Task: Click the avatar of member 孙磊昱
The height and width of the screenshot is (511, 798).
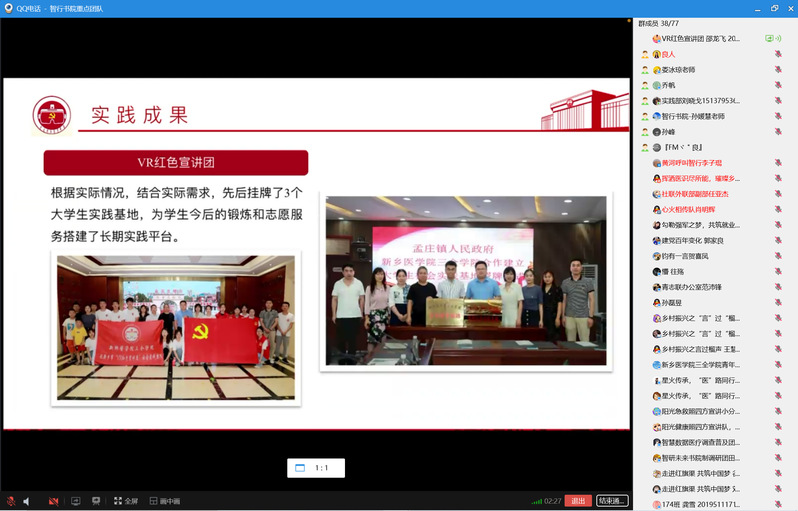Action: click(656, 302)
